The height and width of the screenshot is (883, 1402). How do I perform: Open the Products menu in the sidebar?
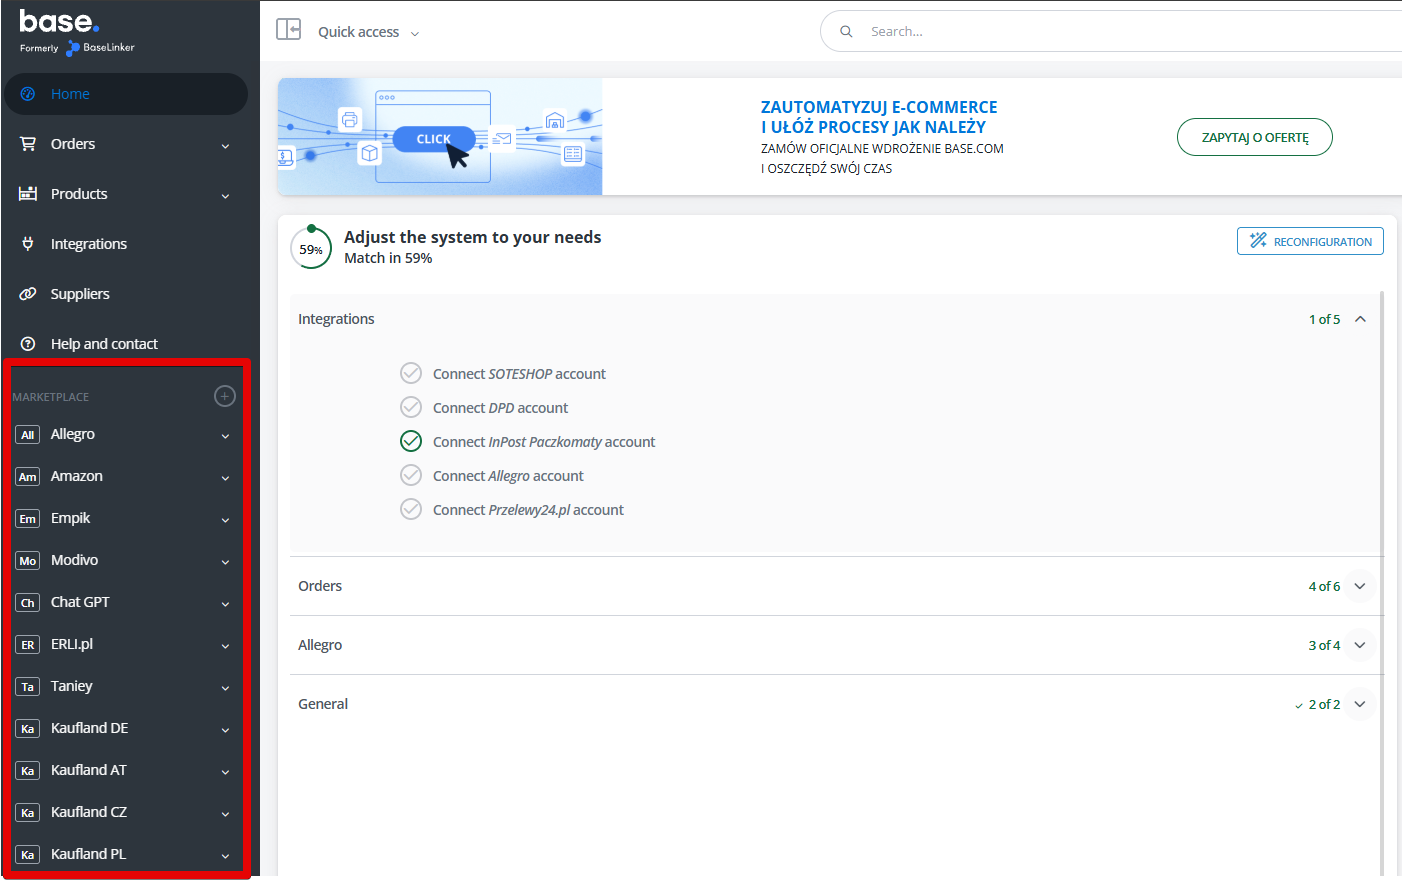[x=79, y=194]
